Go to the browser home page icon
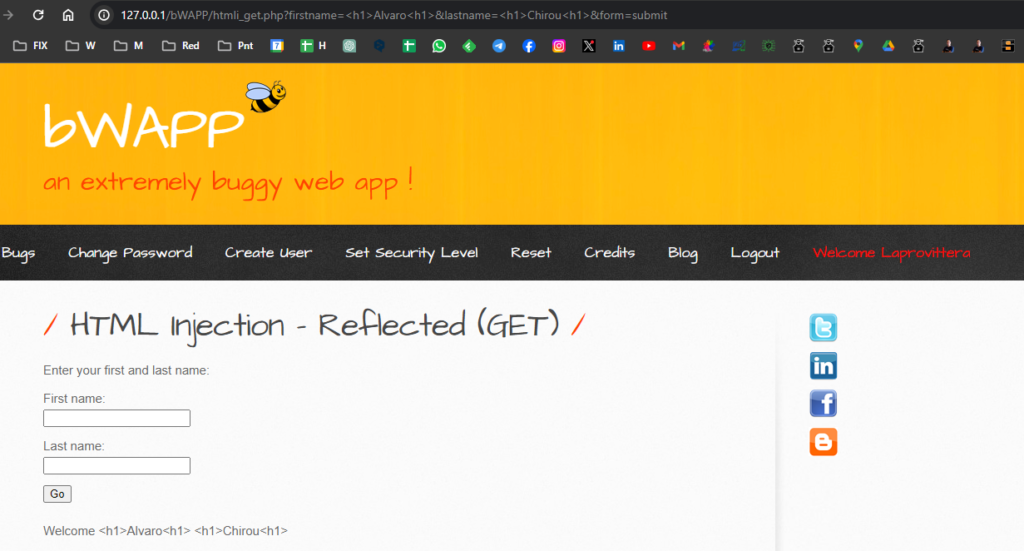Image resolution: width=1024 pixels, height=551 pixels. tap(68, 15)
